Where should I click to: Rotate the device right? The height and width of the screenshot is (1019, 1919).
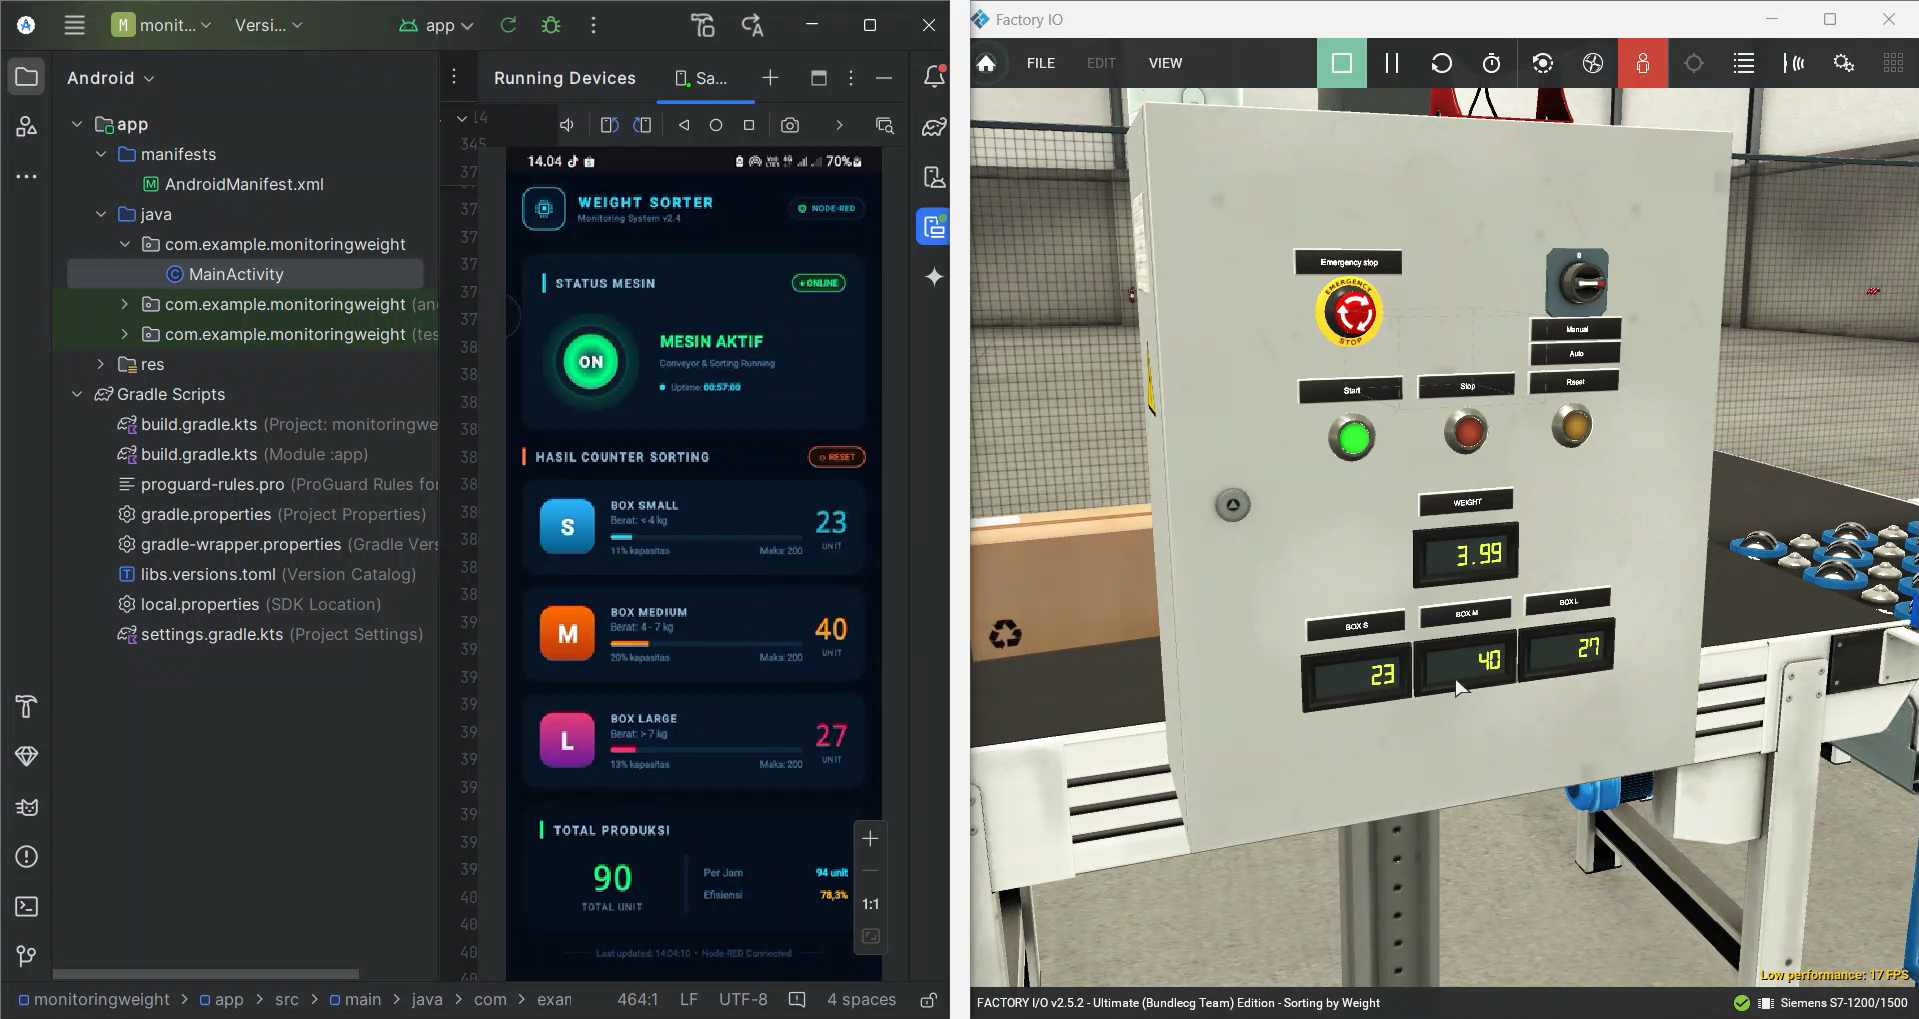[x=643, y=125]
